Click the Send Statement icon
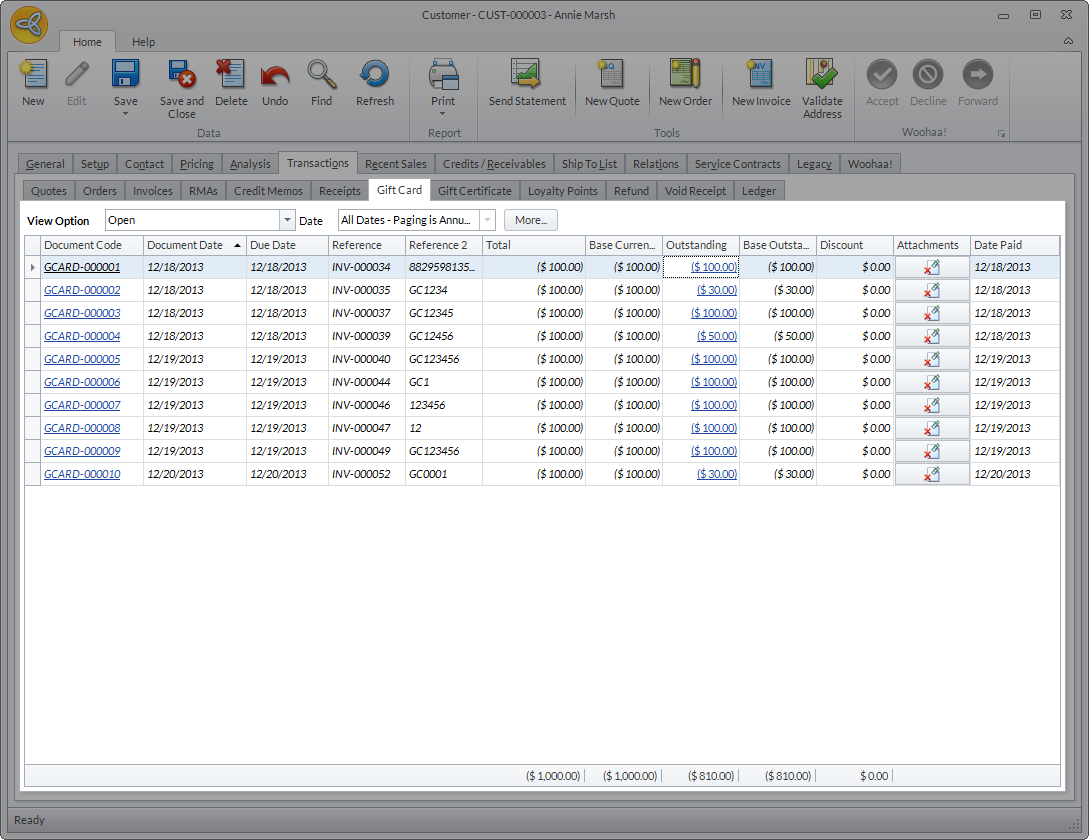1089x840 pixels. tap(527, 77)
